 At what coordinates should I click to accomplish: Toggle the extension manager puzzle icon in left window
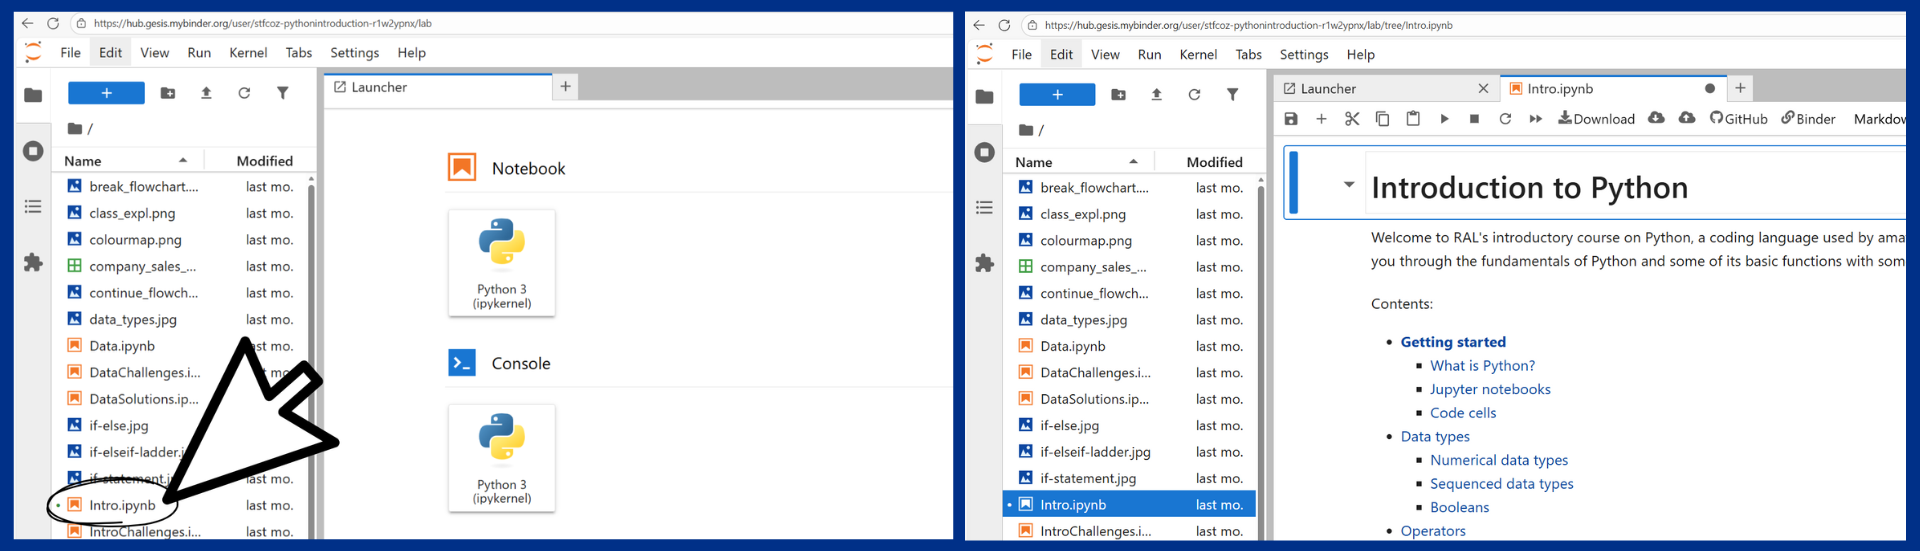33,262
